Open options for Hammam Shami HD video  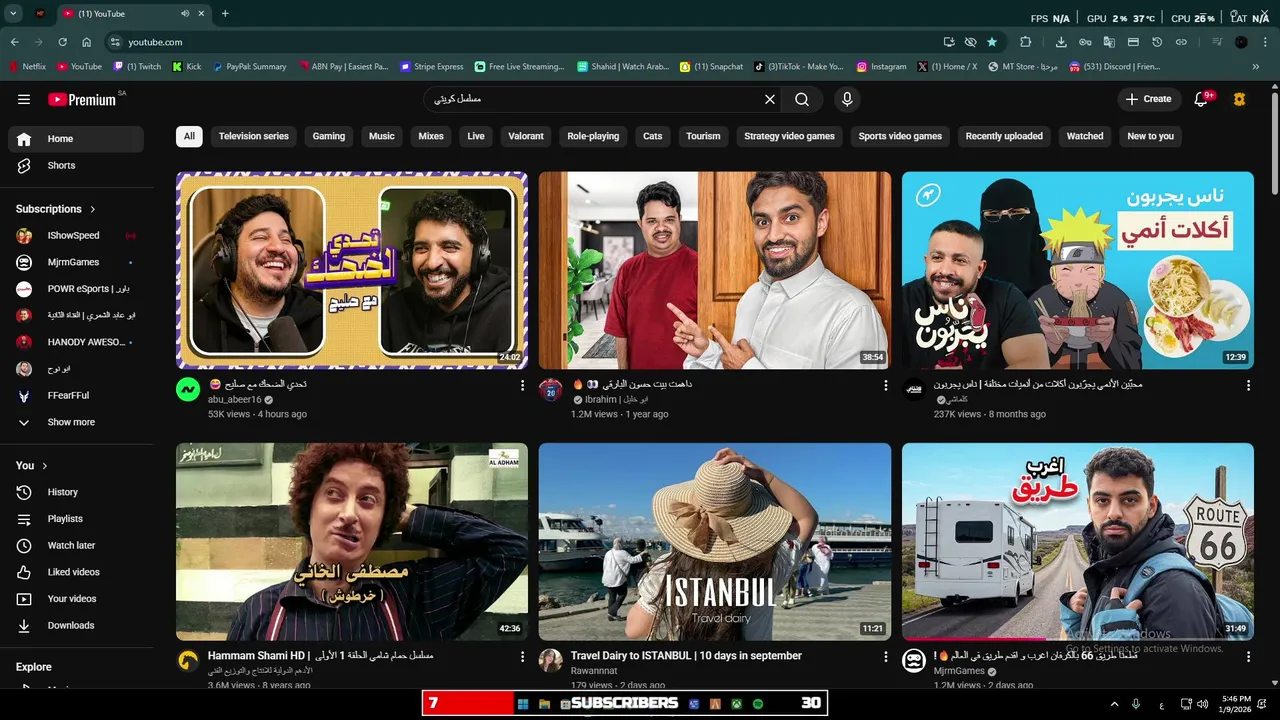(x=522, y=657)
